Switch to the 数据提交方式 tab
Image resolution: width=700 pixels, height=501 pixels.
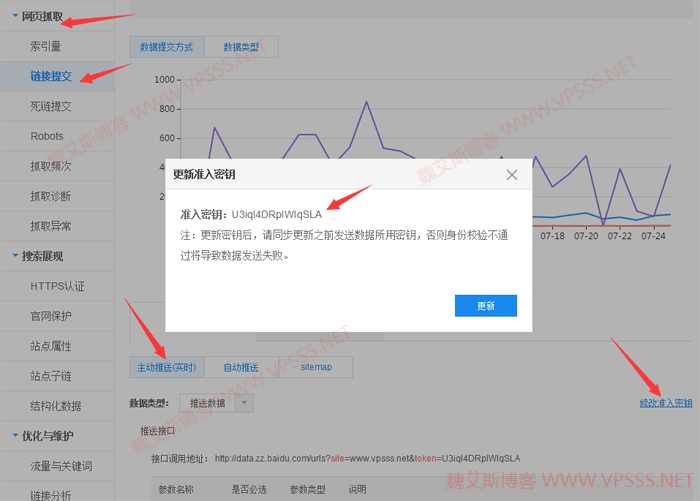[167, 47]
